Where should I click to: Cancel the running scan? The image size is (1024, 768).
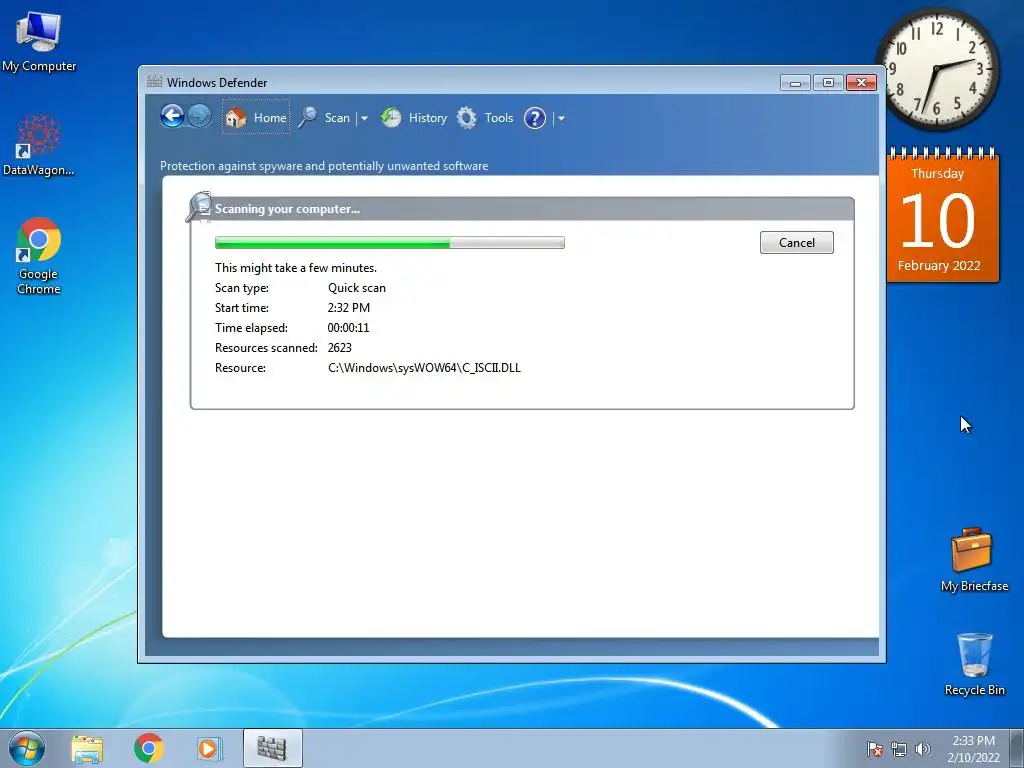click(x=797, y=242)
